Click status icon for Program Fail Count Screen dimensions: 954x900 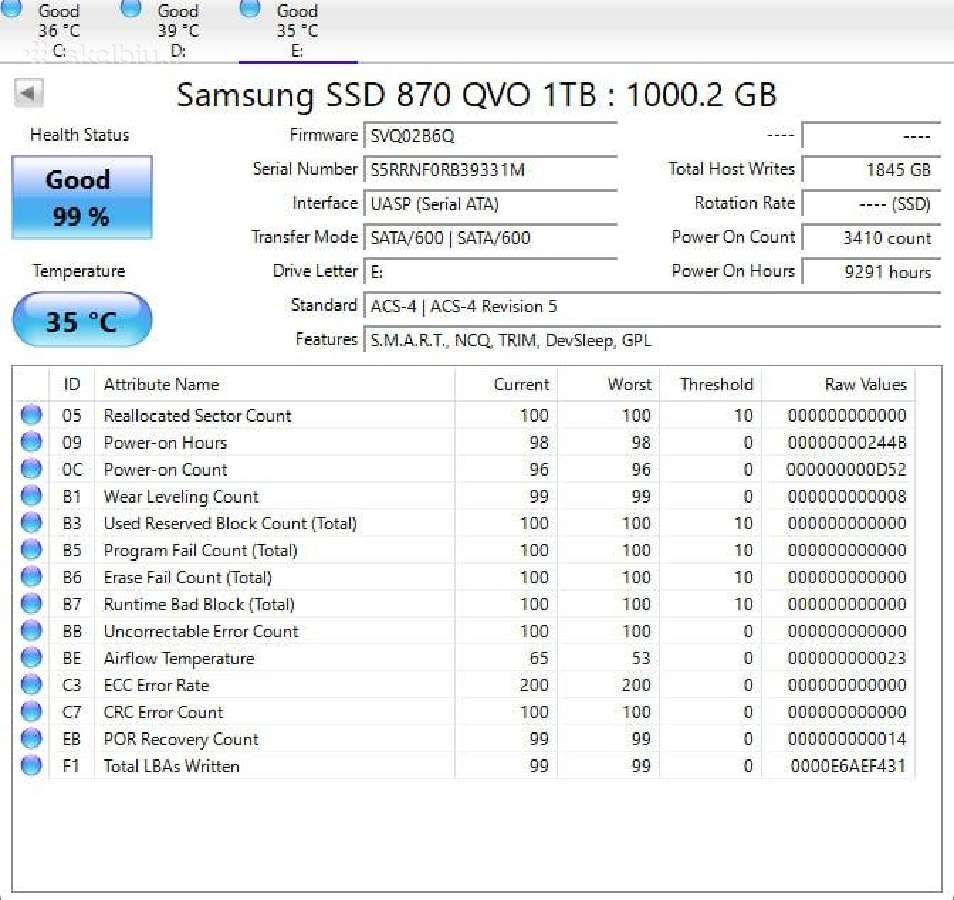[31, 550]
